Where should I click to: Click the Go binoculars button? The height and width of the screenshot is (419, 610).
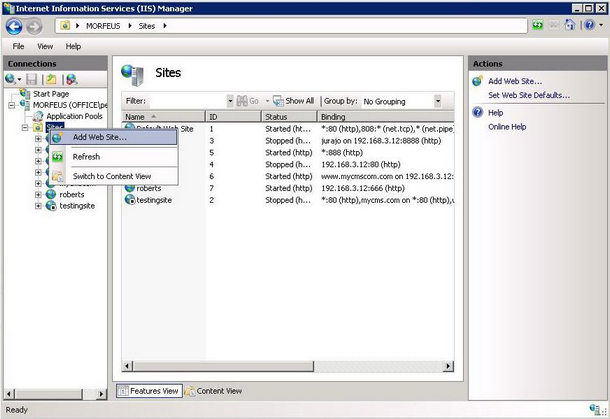pos(247,101)
